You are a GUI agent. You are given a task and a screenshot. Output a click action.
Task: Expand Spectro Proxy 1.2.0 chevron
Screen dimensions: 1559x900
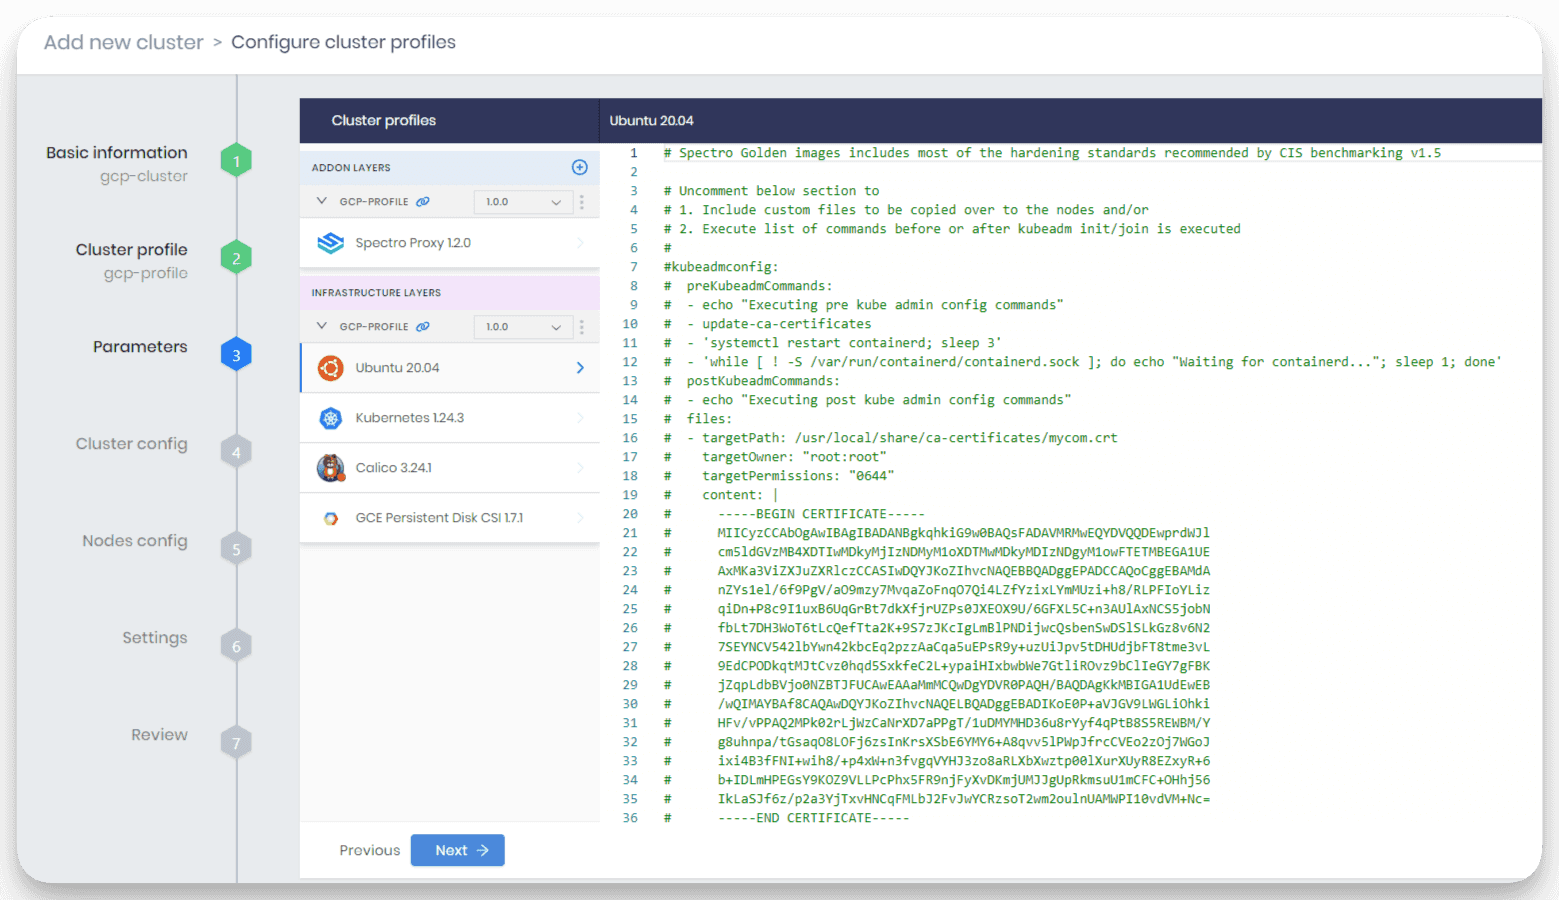click(580, 243)
